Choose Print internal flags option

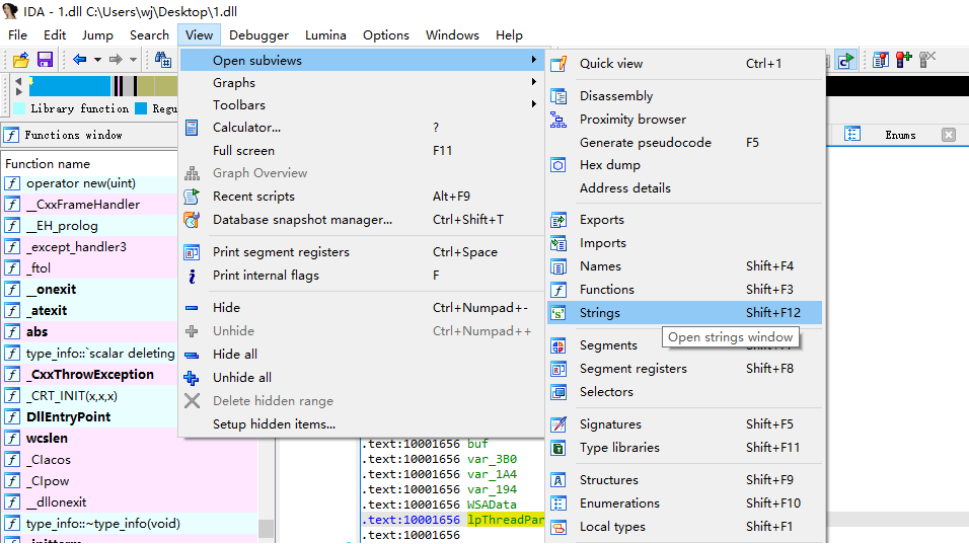click(362, 276)
